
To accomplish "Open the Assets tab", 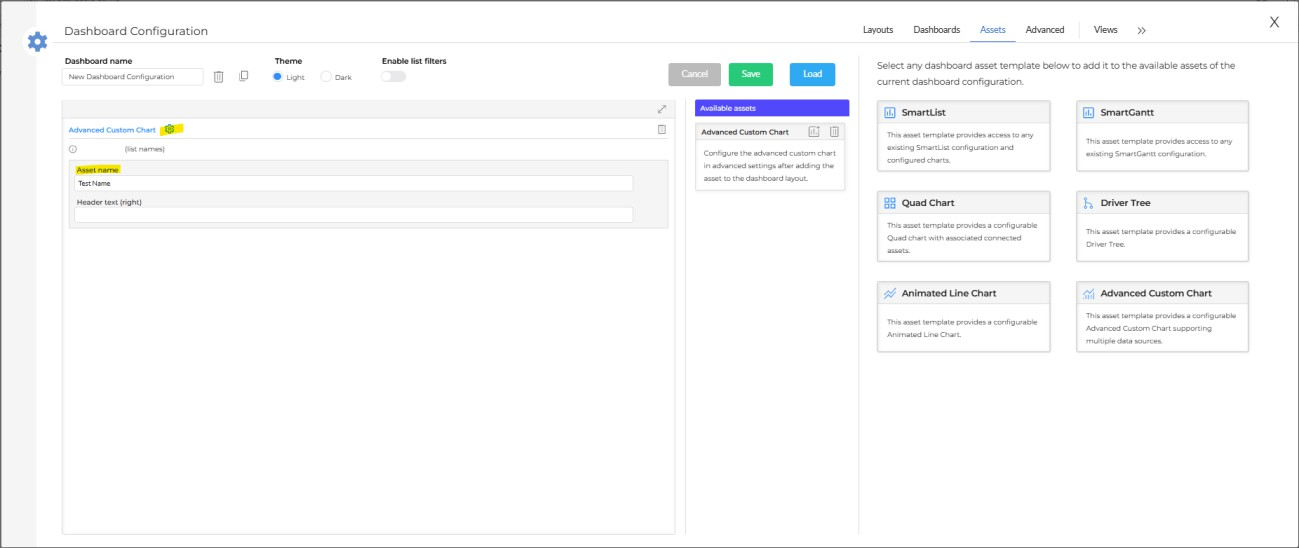I will pyautogui.click(x=993, y=30).
